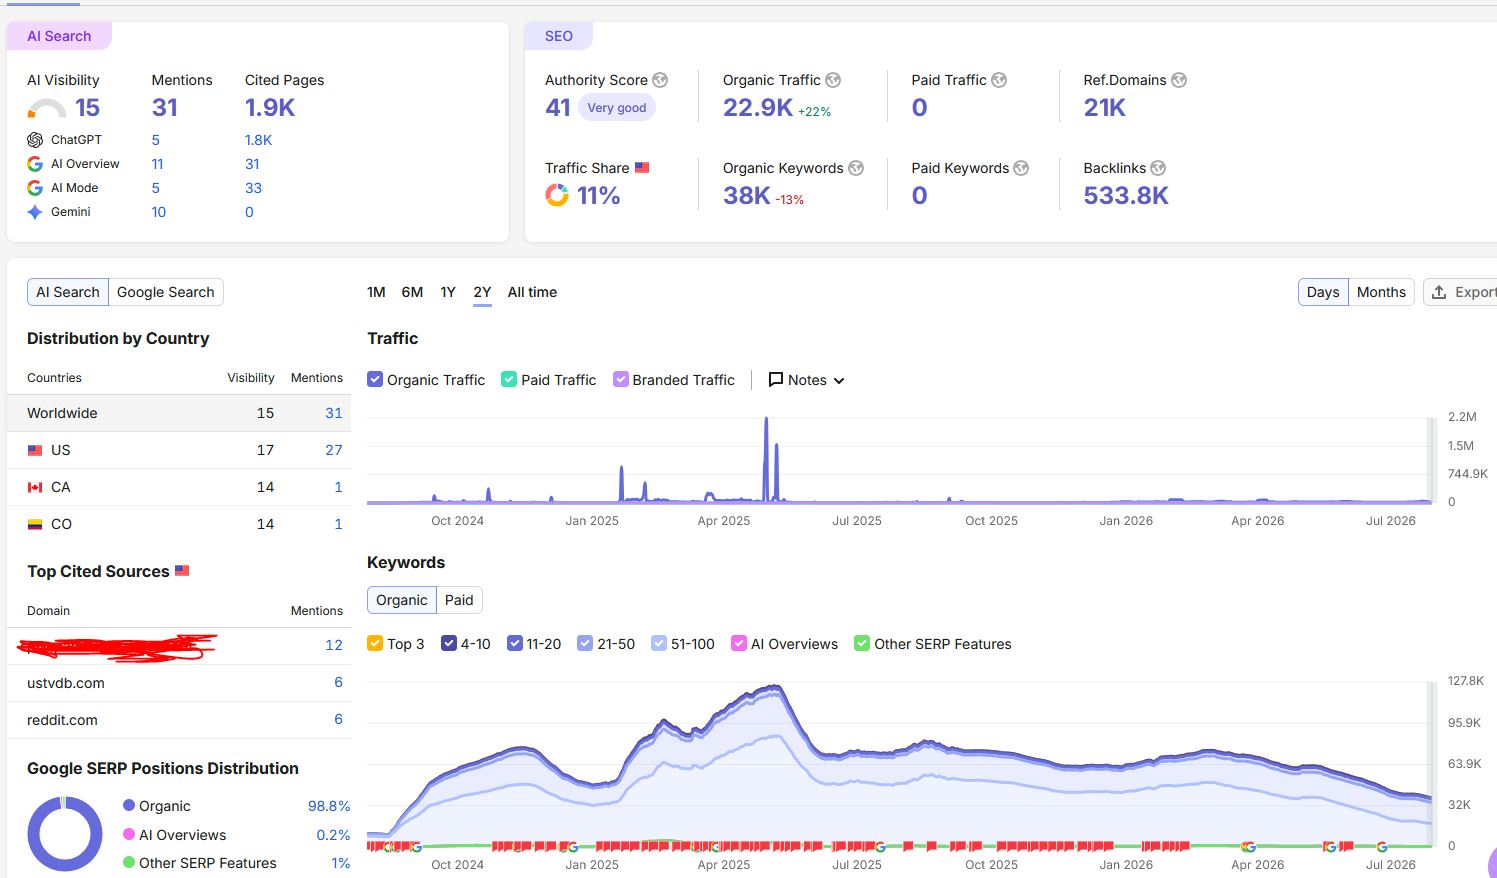
Task: Click the globe icon beside Ref.Domains
Action: coord(1179,80)
